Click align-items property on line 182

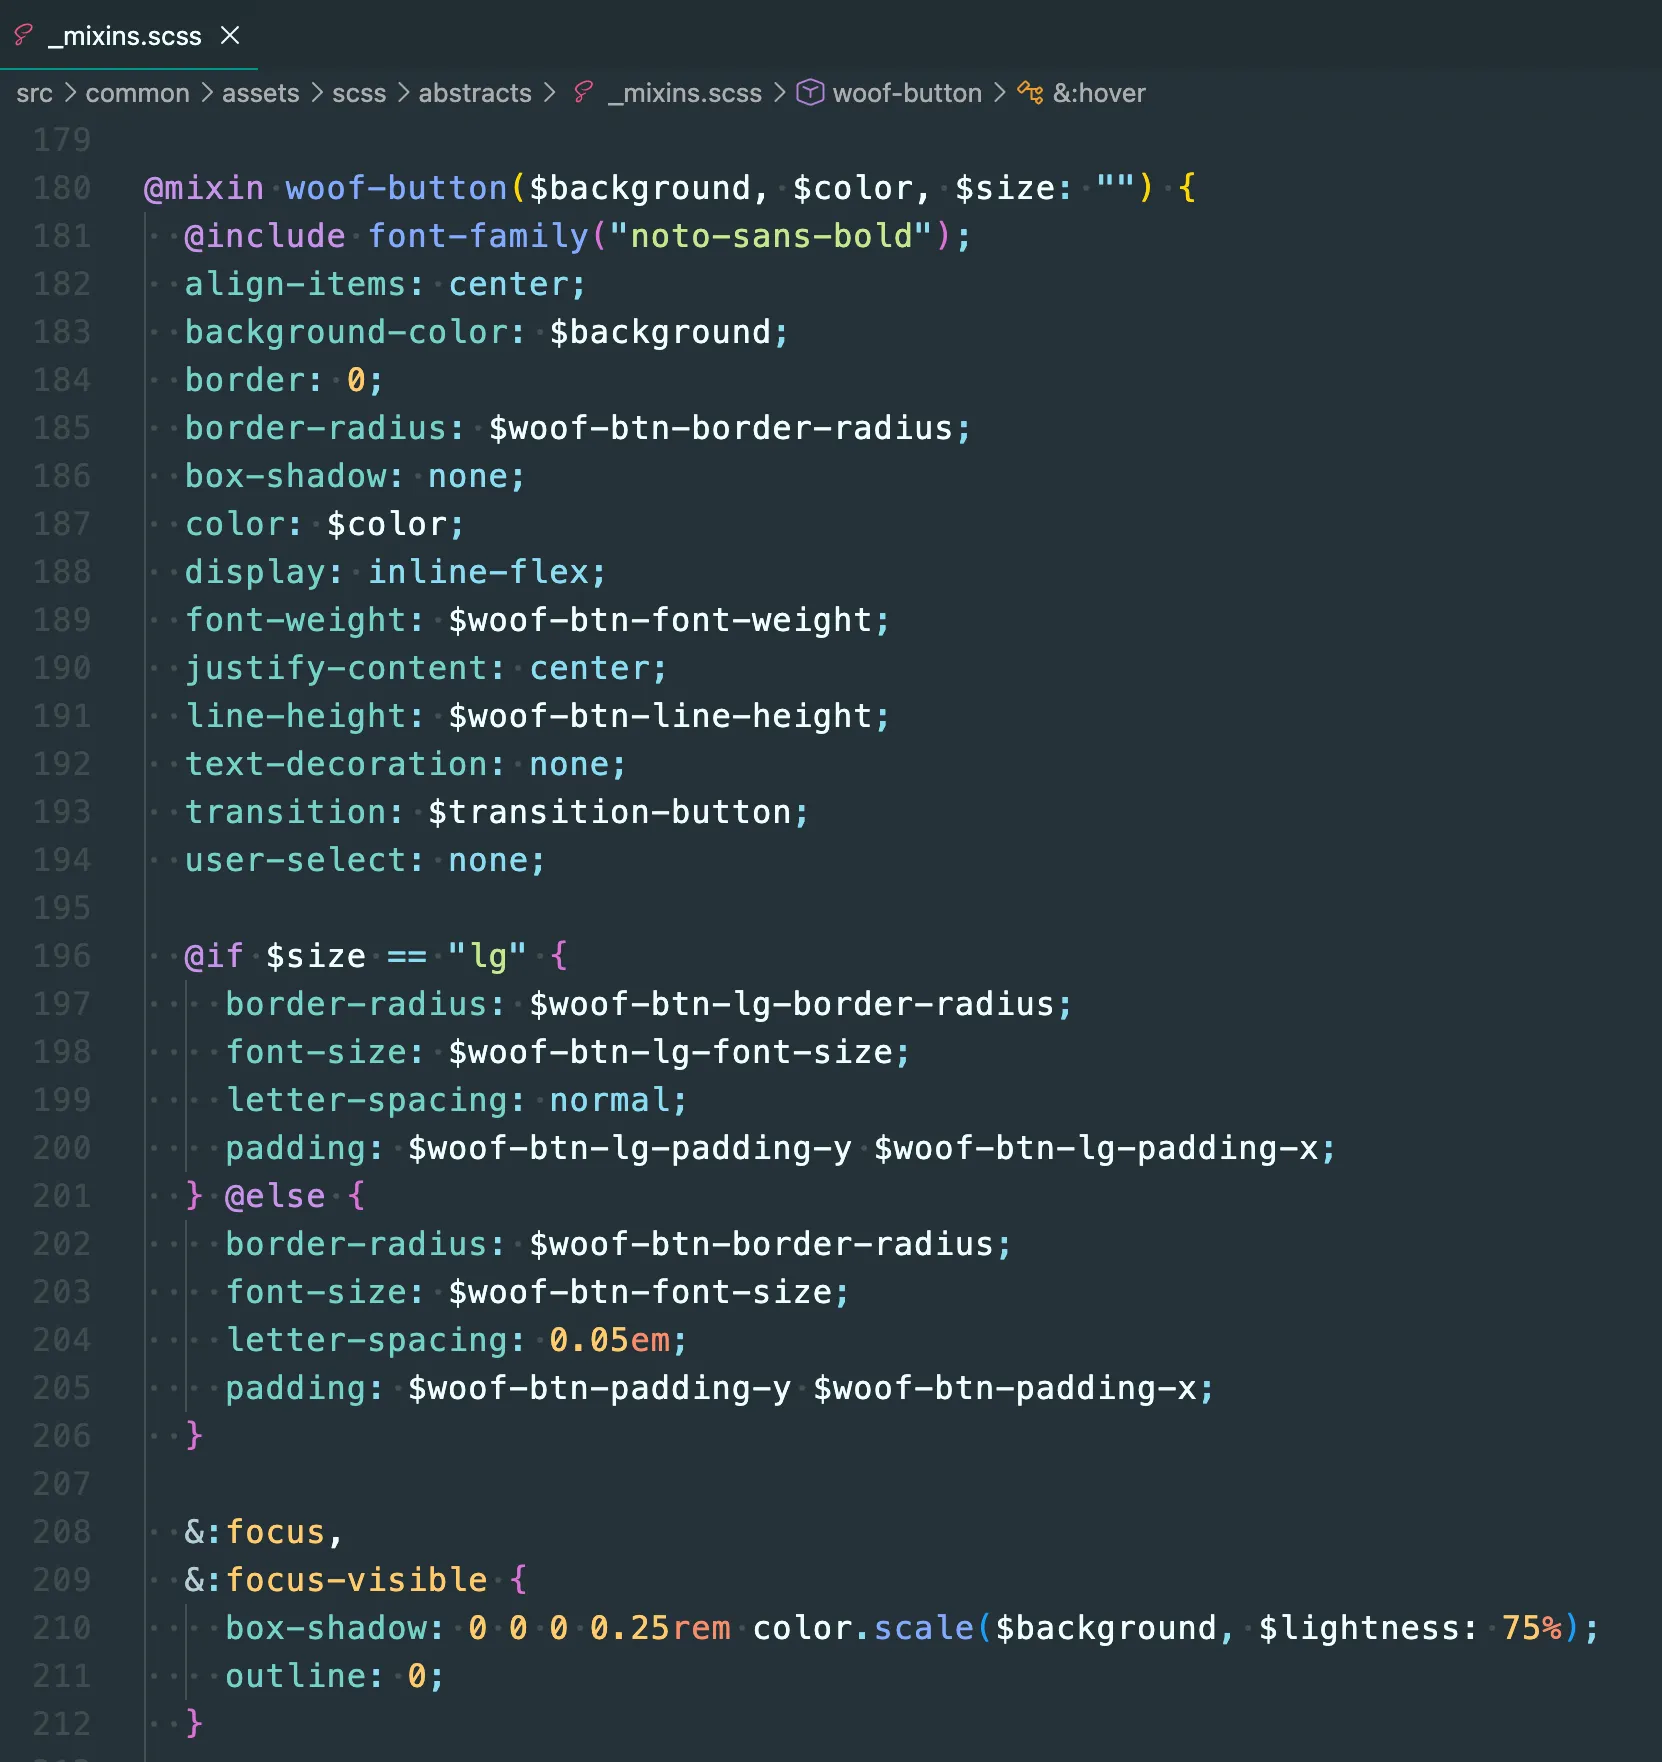295,284
